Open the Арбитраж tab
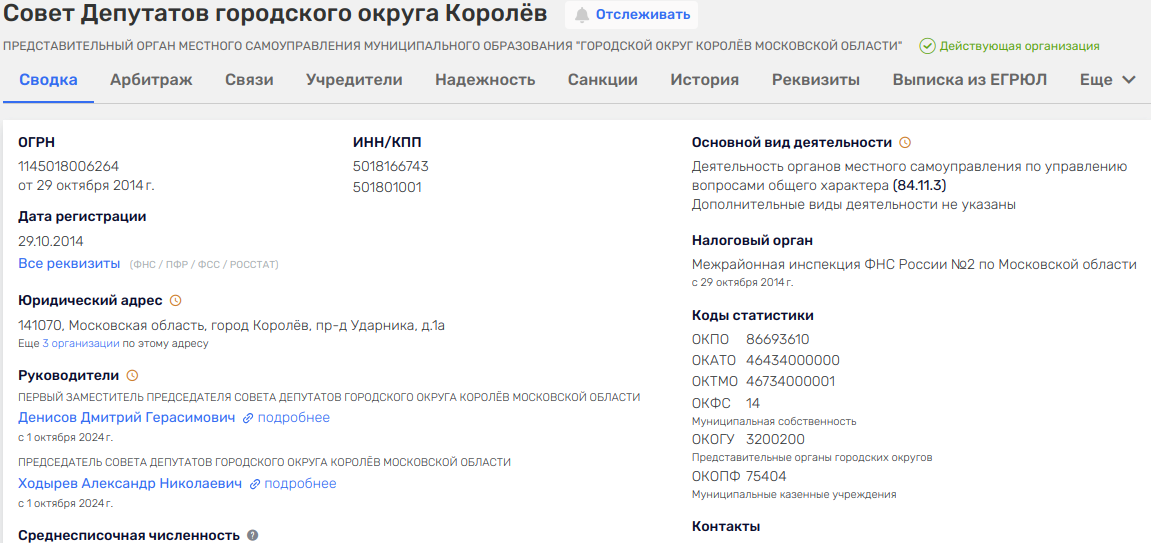 [151, 80]
